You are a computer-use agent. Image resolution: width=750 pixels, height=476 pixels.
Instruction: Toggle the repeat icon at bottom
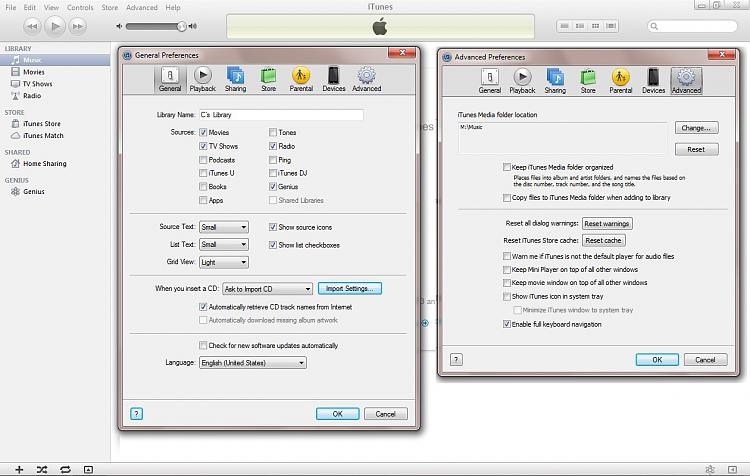[x=65, y=469]
